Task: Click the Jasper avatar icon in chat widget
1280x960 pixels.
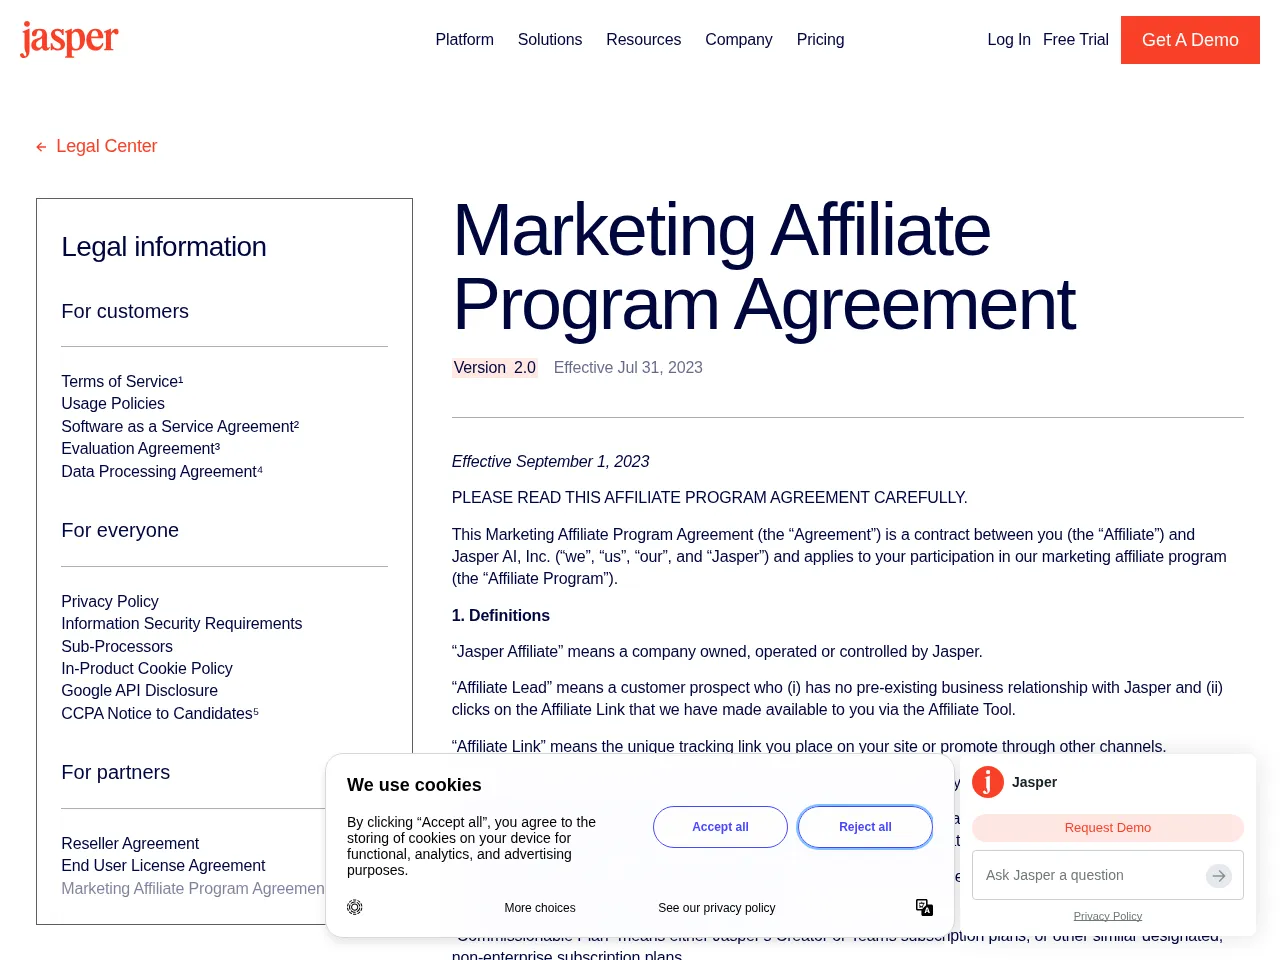Action: pyautogui.click(x=988, y=782)
